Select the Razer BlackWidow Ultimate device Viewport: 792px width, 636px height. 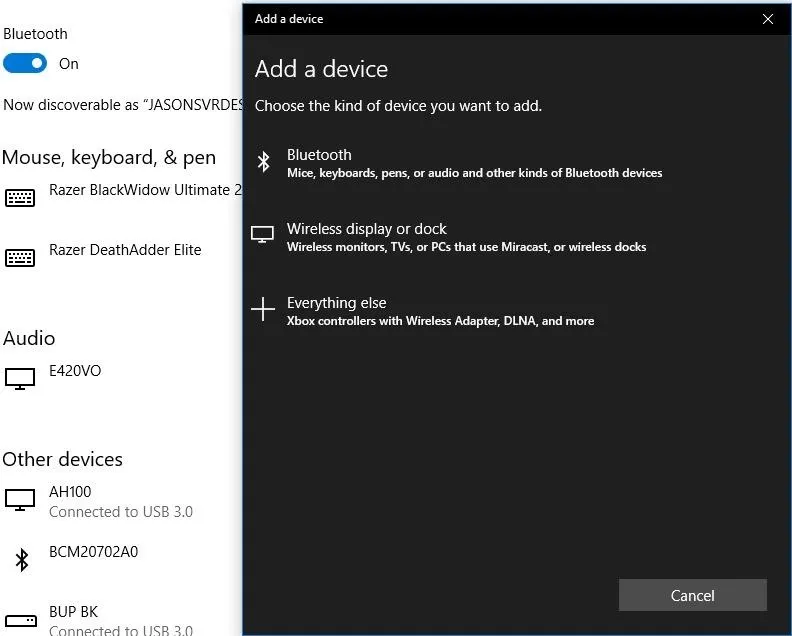pyautogui.click(x=121, y=198)
